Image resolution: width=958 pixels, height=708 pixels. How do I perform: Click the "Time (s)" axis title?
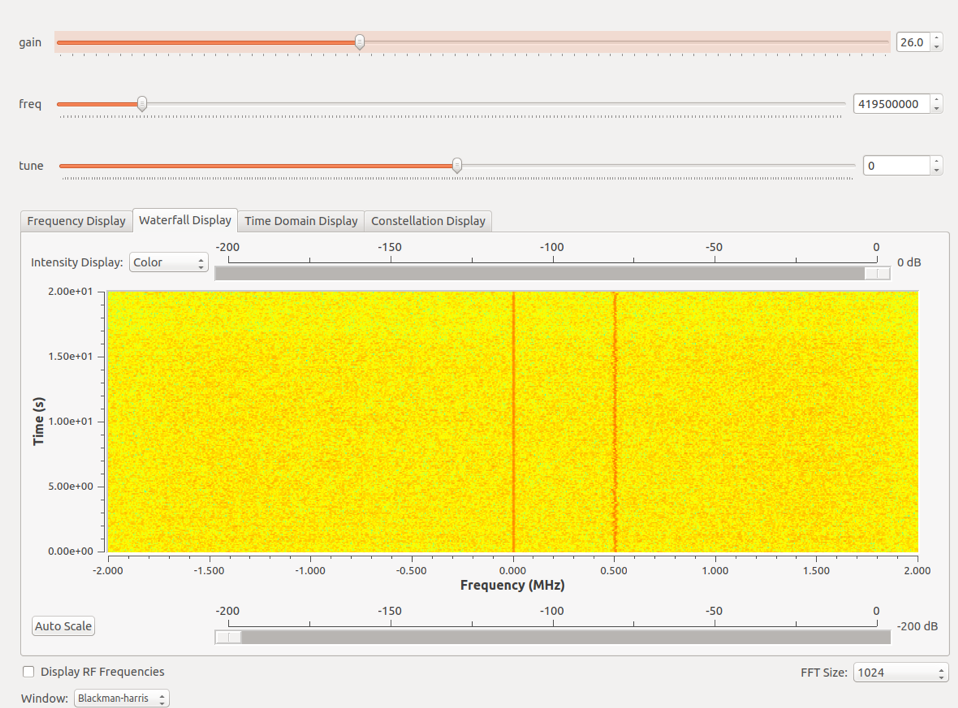click(x=39, y=422)
